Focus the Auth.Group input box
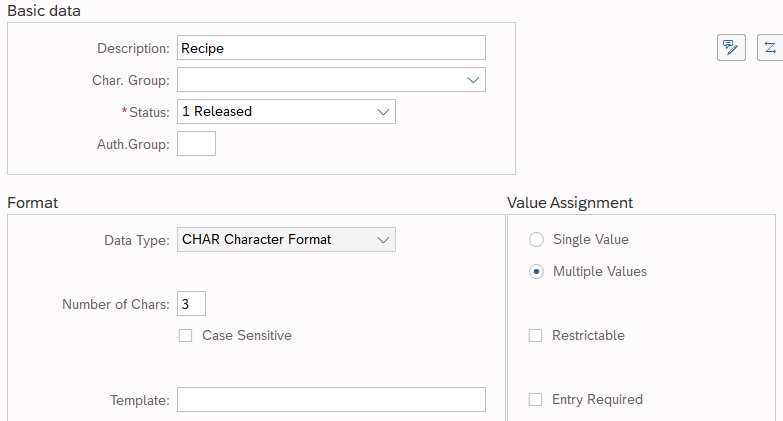Image resolution: width=783 pixels, height=421 pixels. [x=196, y=144]
